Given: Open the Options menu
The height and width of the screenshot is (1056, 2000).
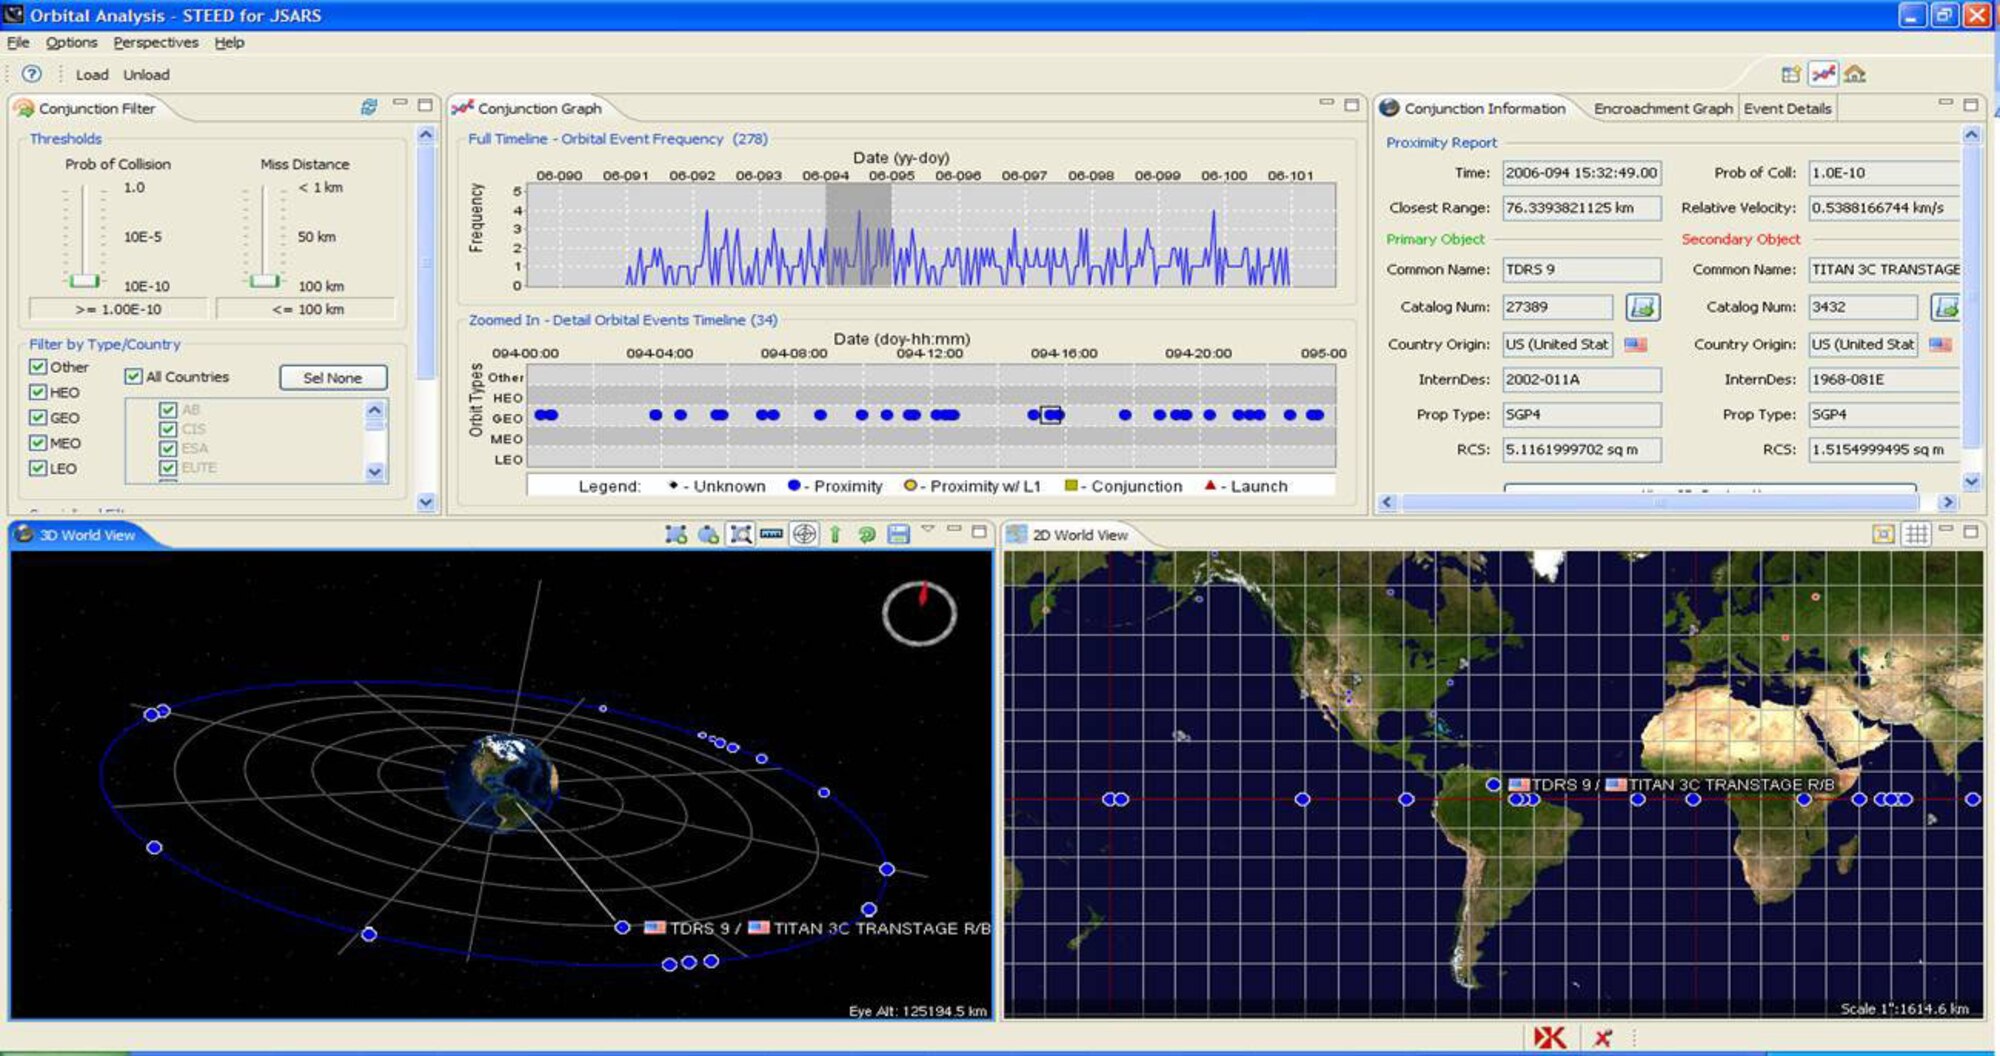Looking at the screenshot, I should point(71,42).
